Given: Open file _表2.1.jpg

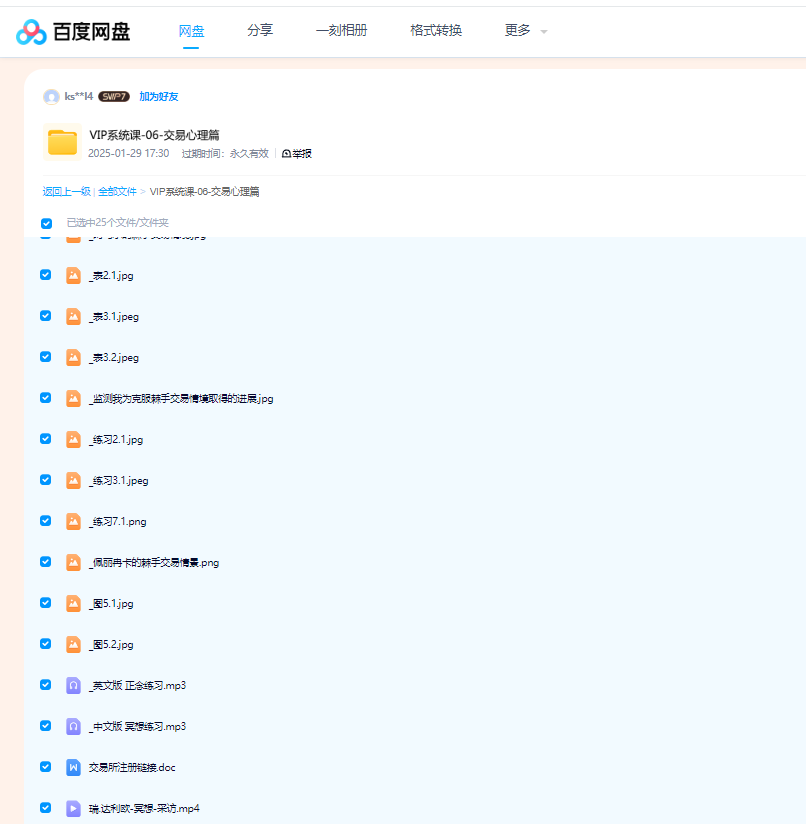Looking at the screenshot, I should tap(111, 275).
